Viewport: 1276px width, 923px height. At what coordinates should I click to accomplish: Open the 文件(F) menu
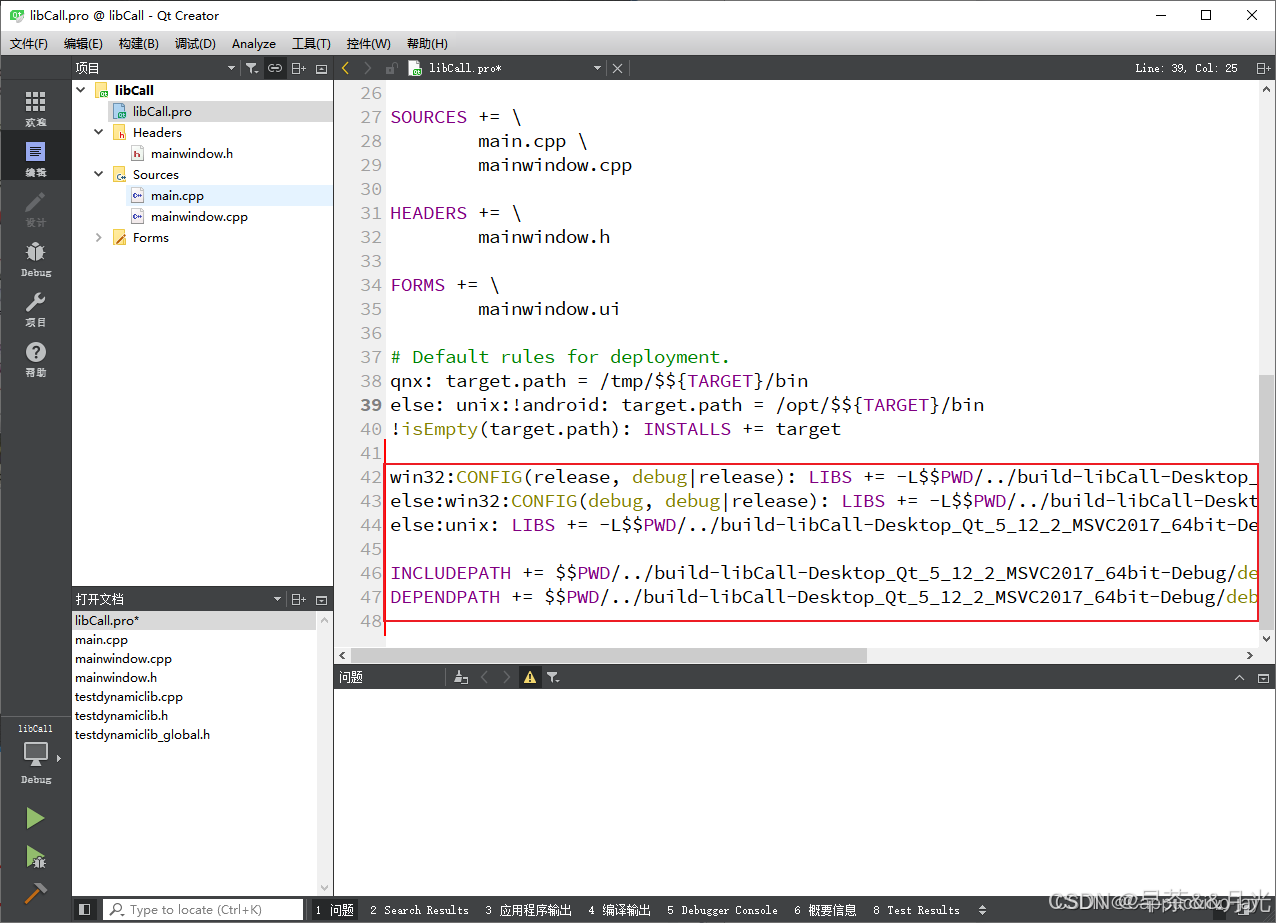pyautogui.click(x=29, y=43)
